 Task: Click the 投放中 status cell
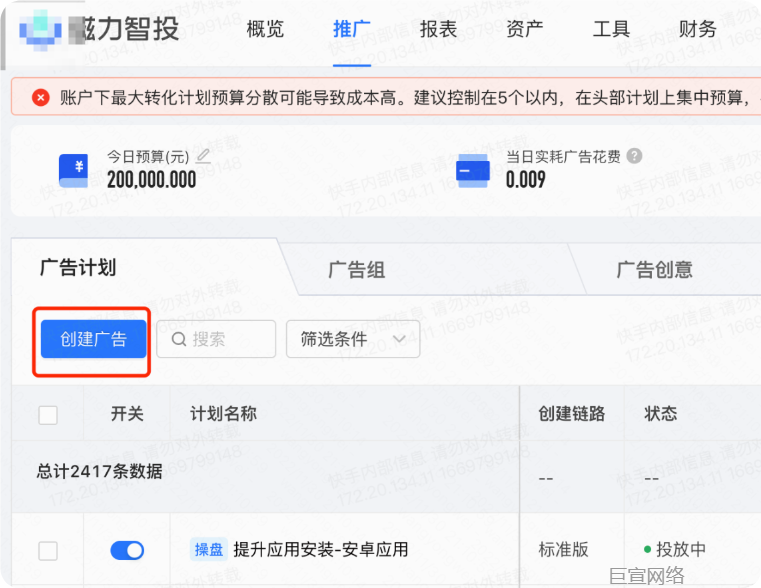coord(675,550)
